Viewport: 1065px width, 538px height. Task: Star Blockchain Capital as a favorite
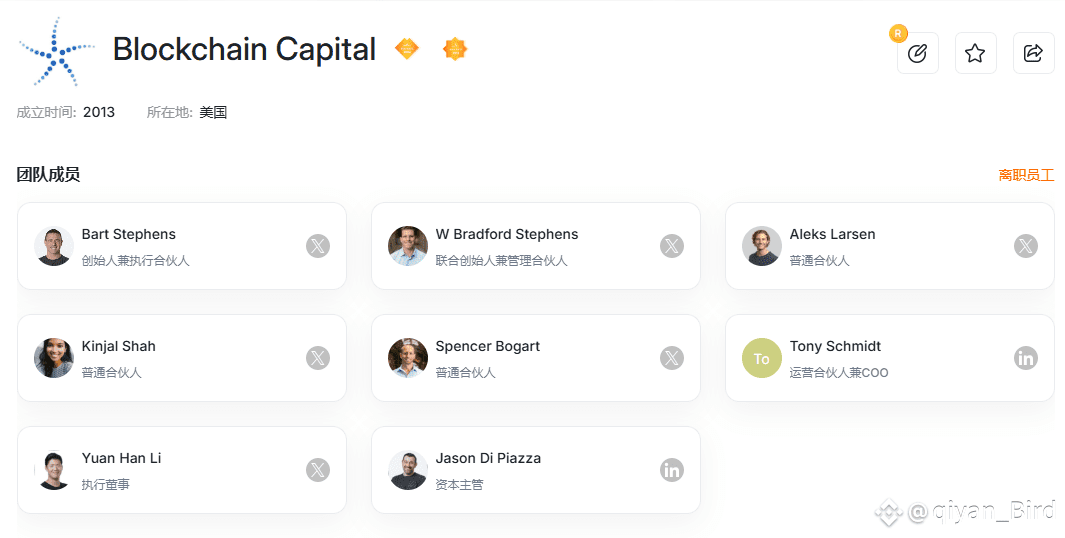pyautogui.click(x=975, y=54)
